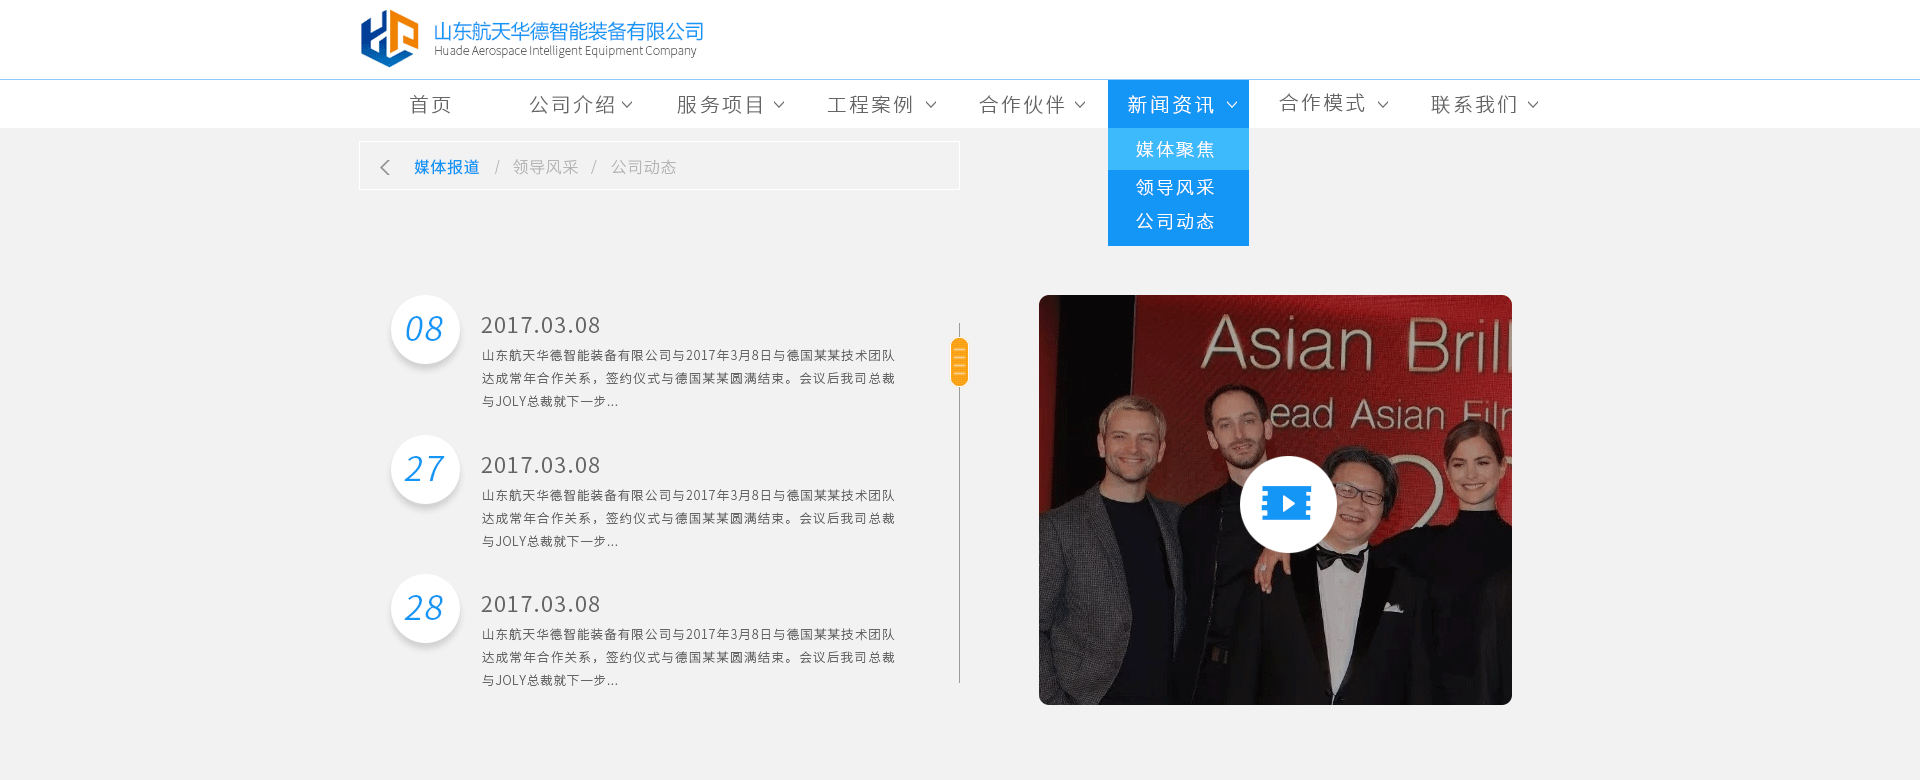Click the back arrow in the breadcrumb bar
This screenshot has height=780, width=1920.
pos(385,167)
